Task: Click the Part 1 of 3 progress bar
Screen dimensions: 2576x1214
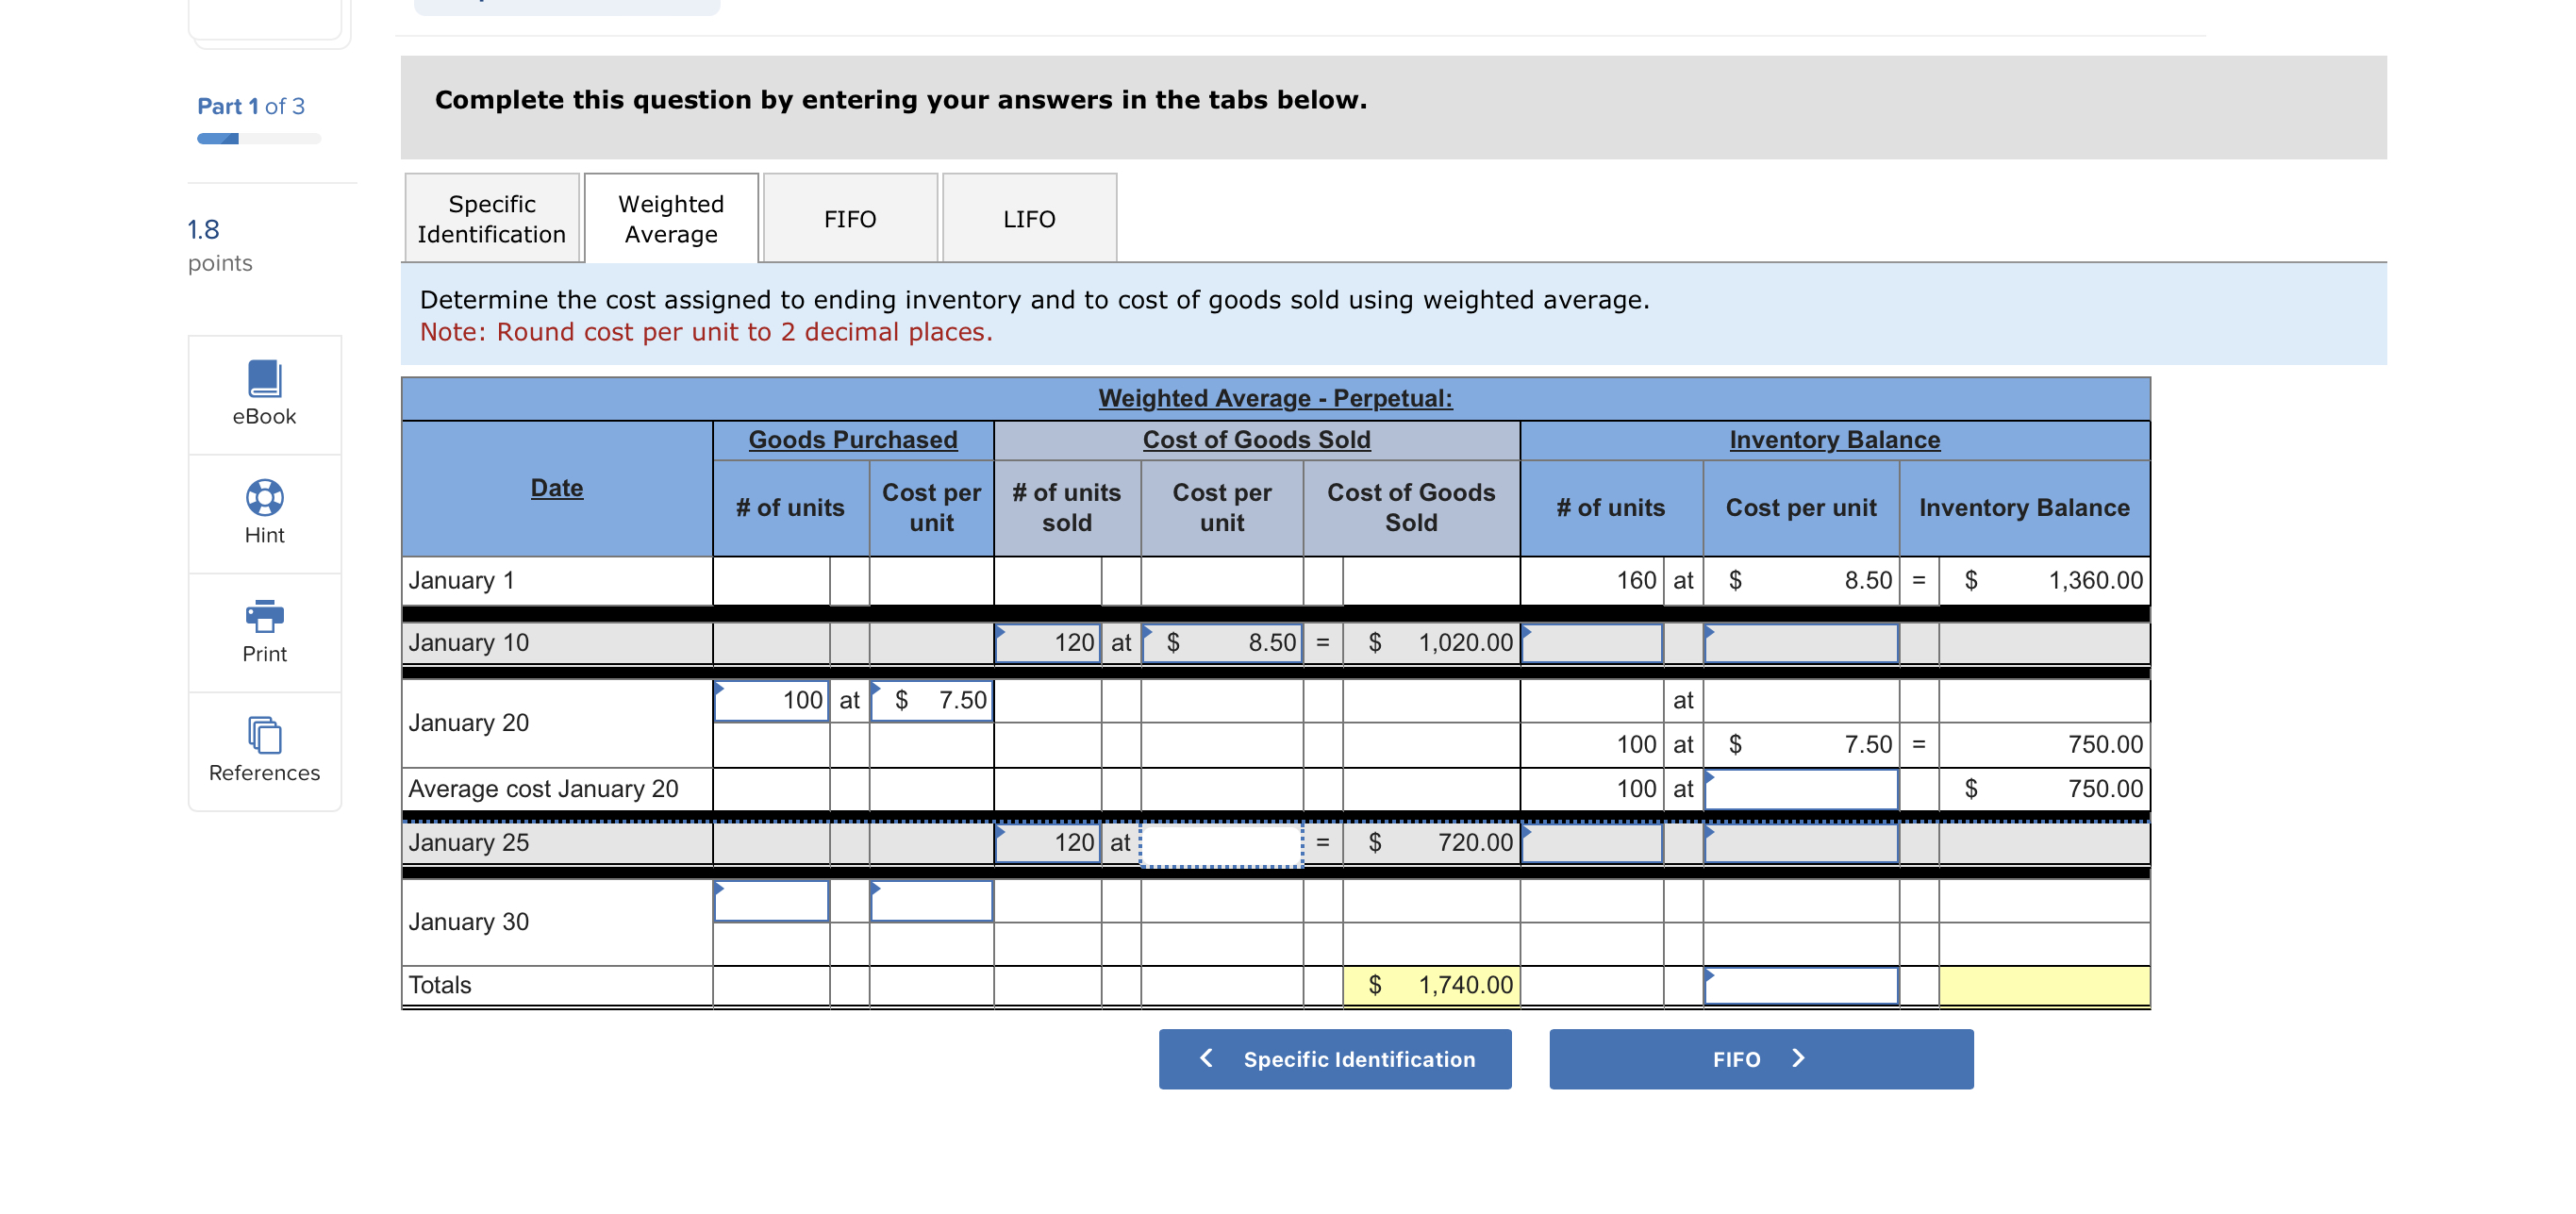Action: (259, 139)
